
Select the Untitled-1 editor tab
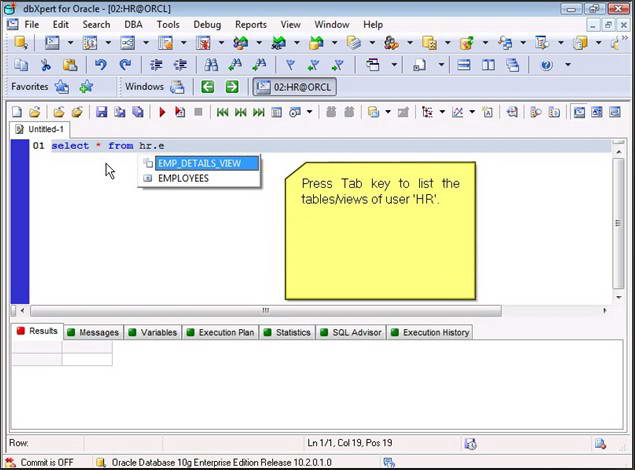[x=40, y=129]
